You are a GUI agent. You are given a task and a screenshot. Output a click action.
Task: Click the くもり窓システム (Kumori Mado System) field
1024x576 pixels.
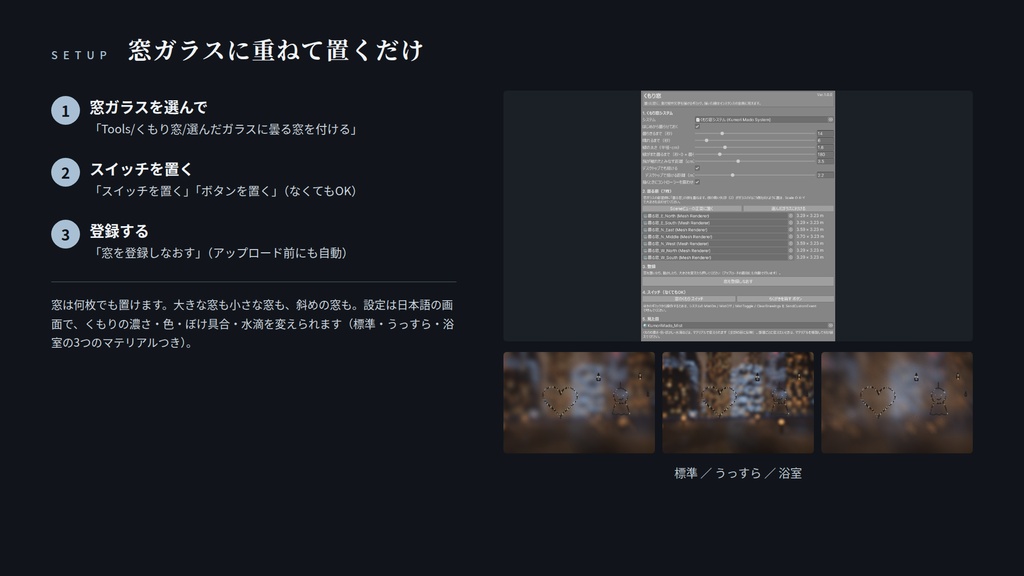click(x=764, y=120)
